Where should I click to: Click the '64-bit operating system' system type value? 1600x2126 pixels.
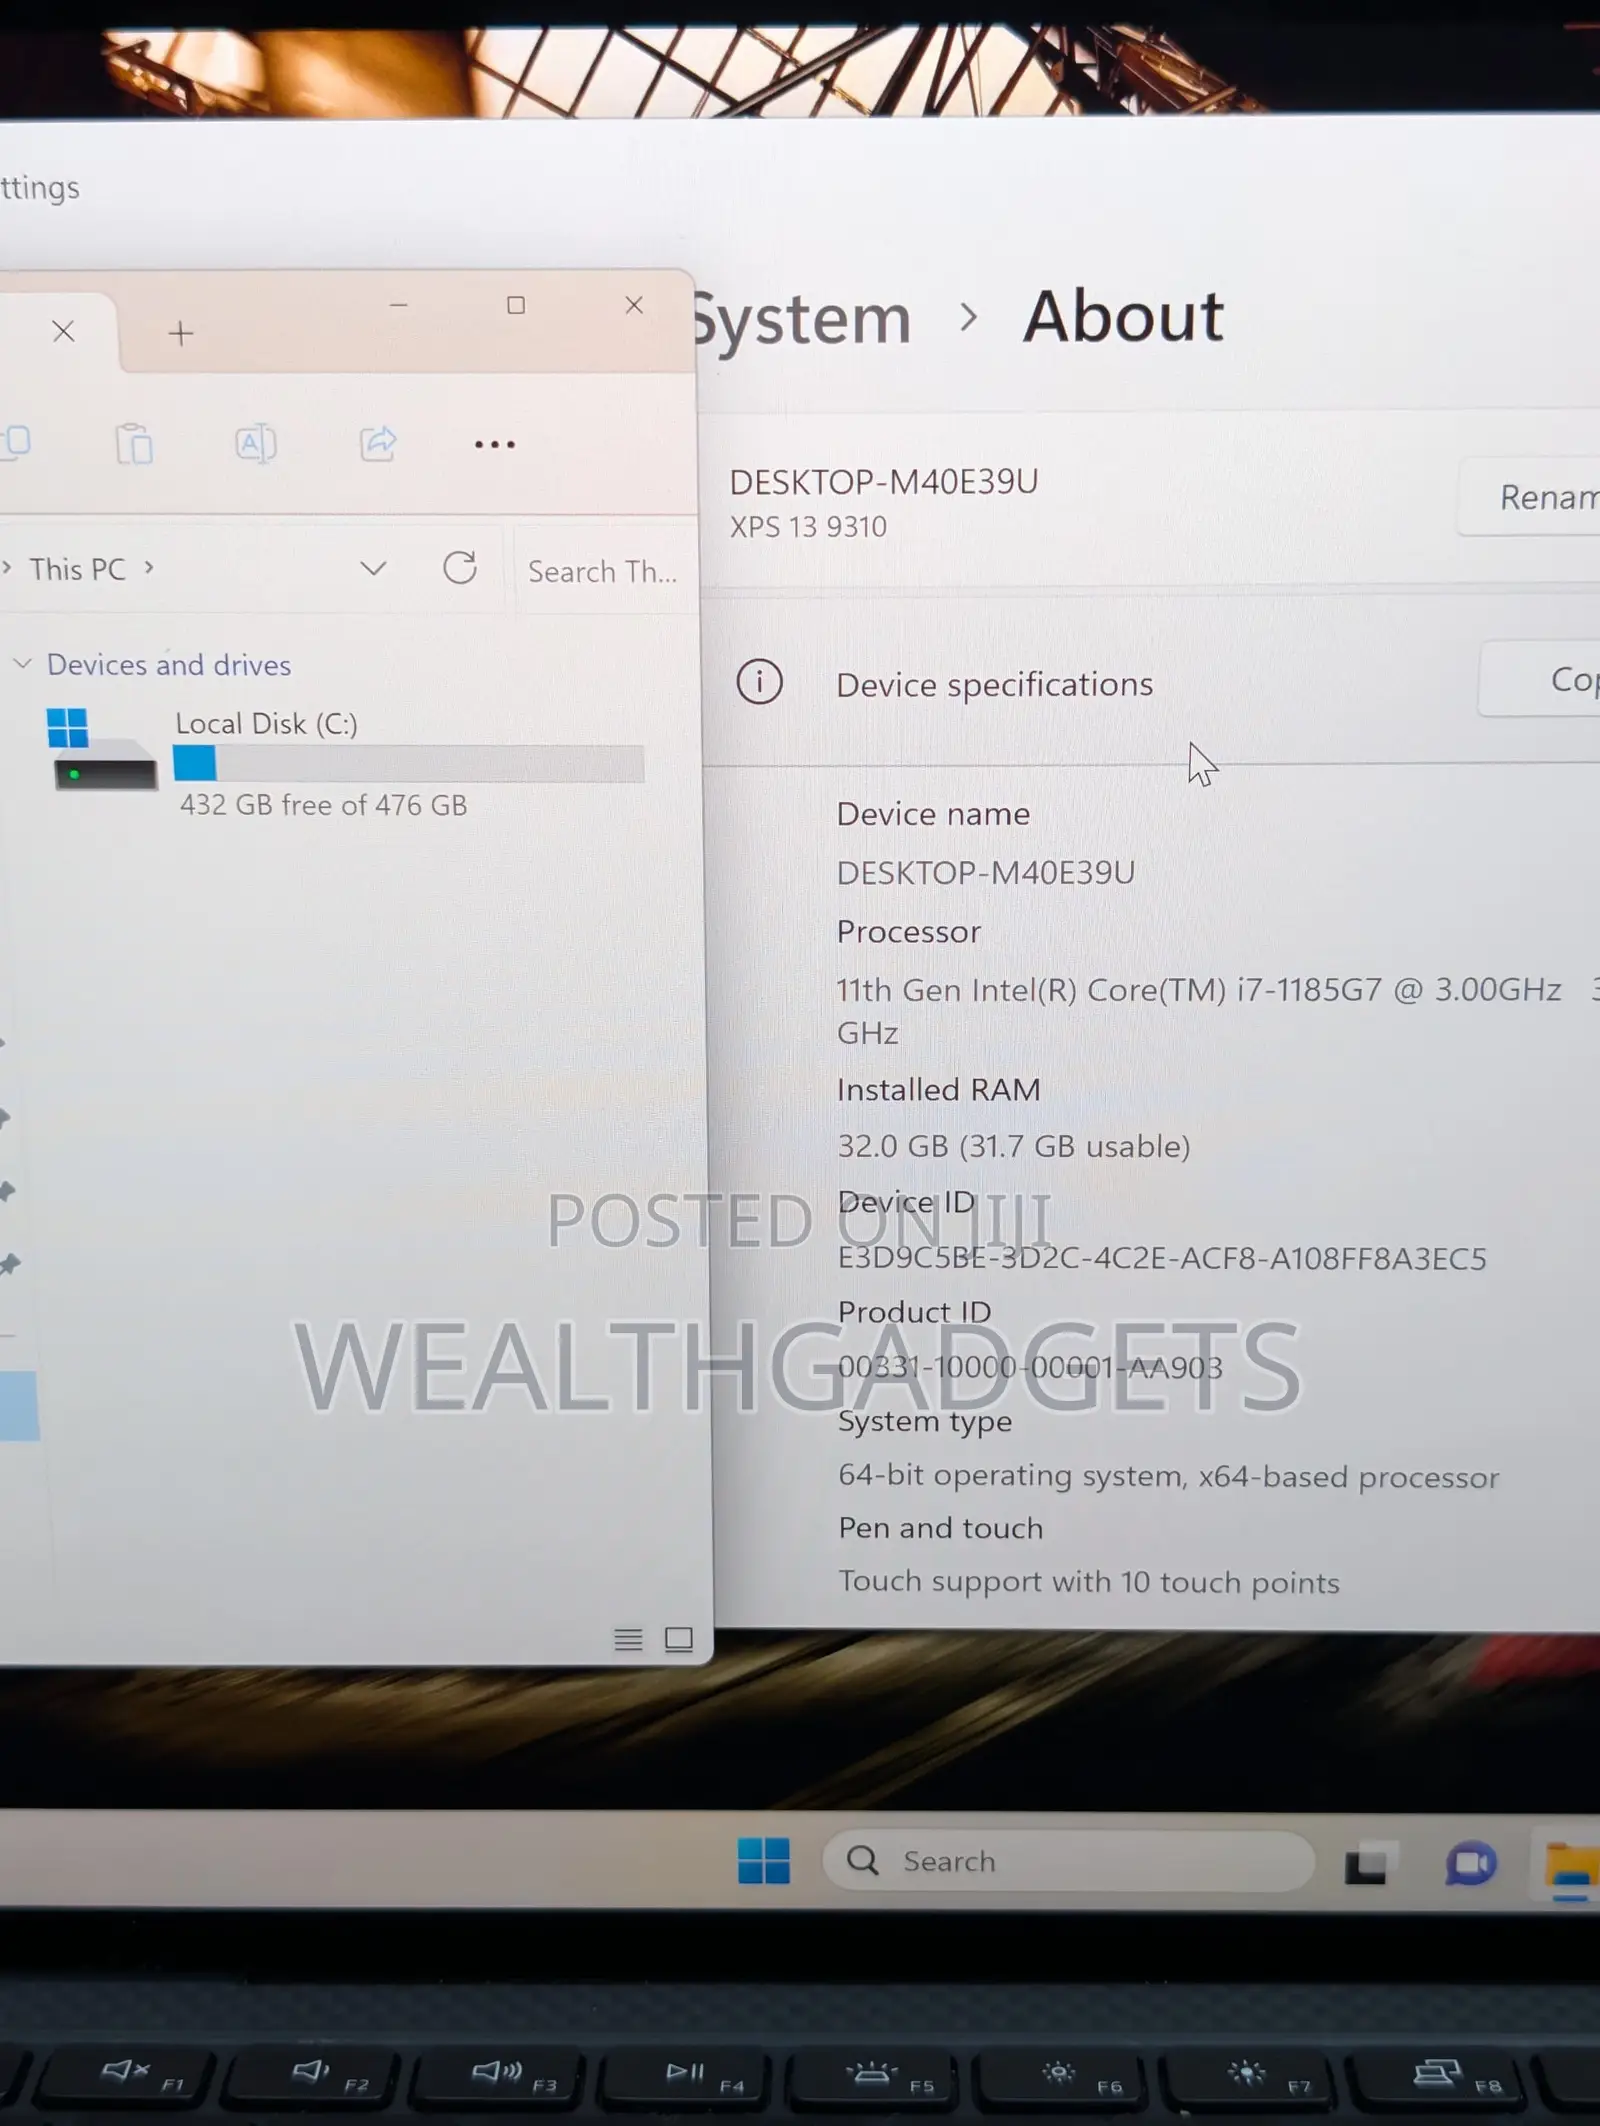coord(1168,1476)
